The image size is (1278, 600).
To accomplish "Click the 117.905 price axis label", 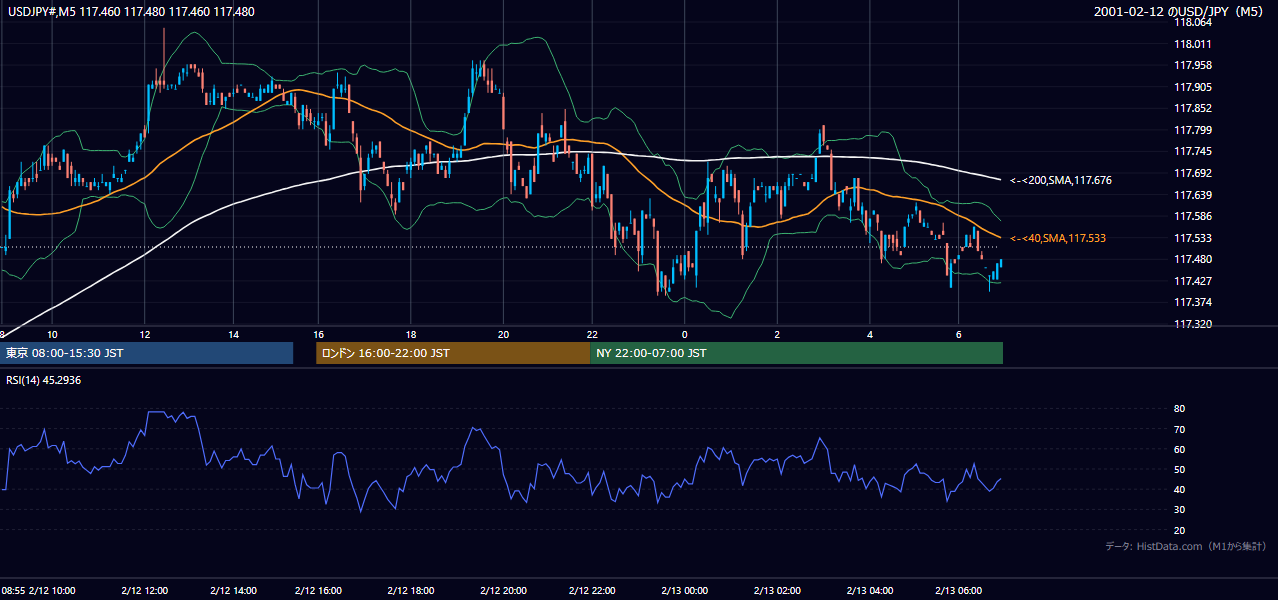I will (x=1192, y=87).
